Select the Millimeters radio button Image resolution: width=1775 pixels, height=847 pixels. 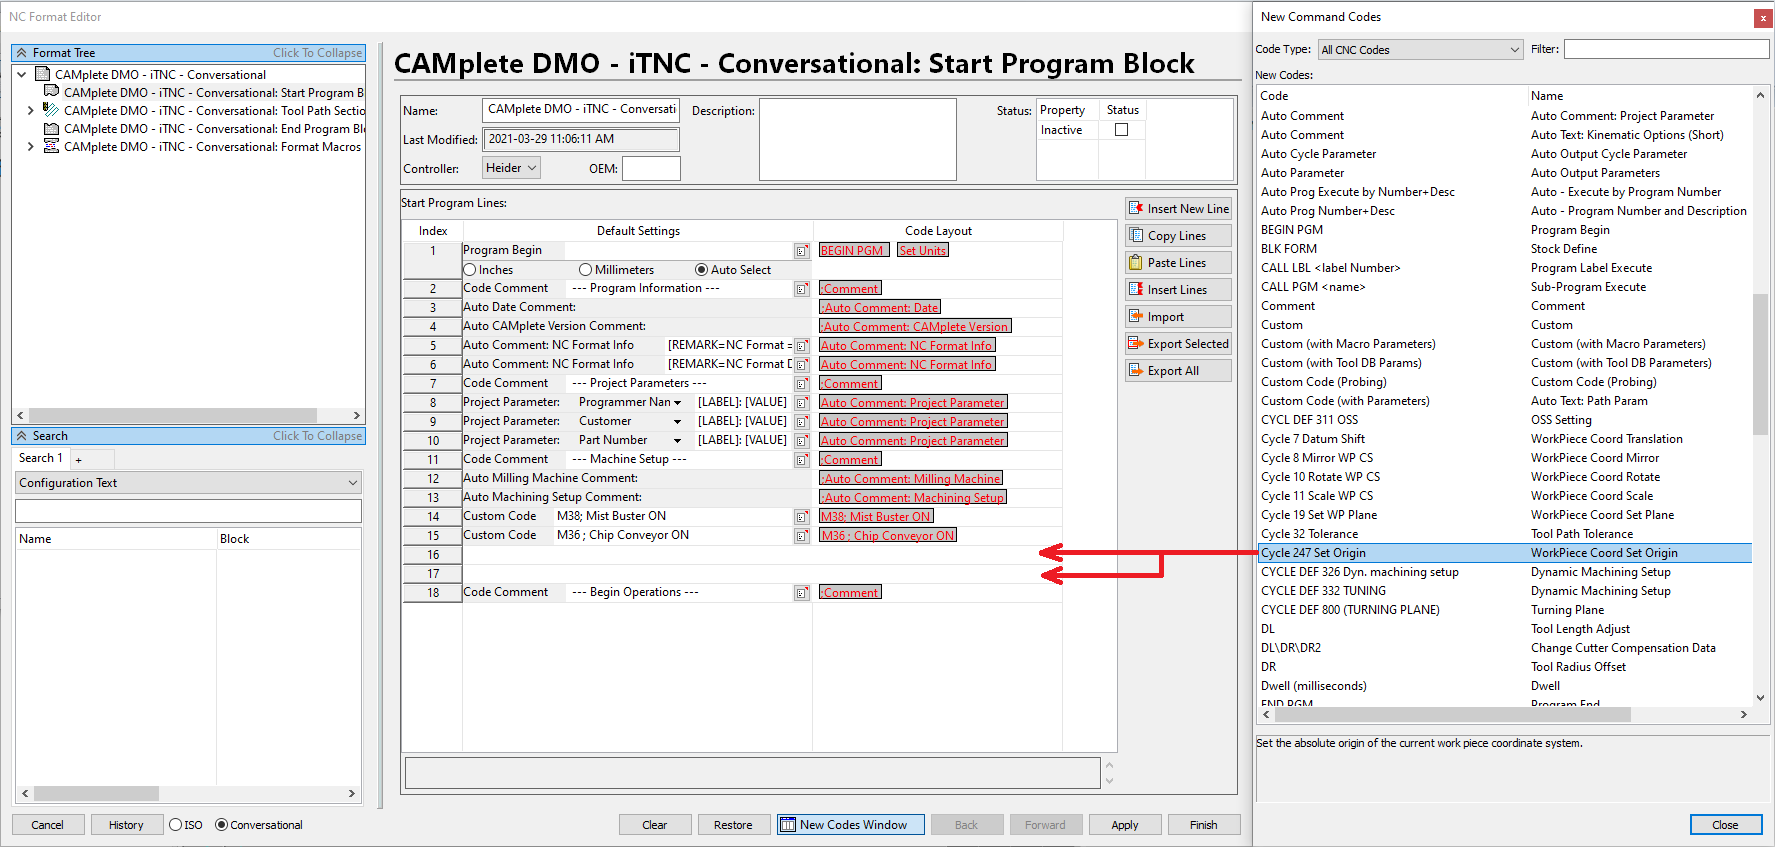click(586, 270)
